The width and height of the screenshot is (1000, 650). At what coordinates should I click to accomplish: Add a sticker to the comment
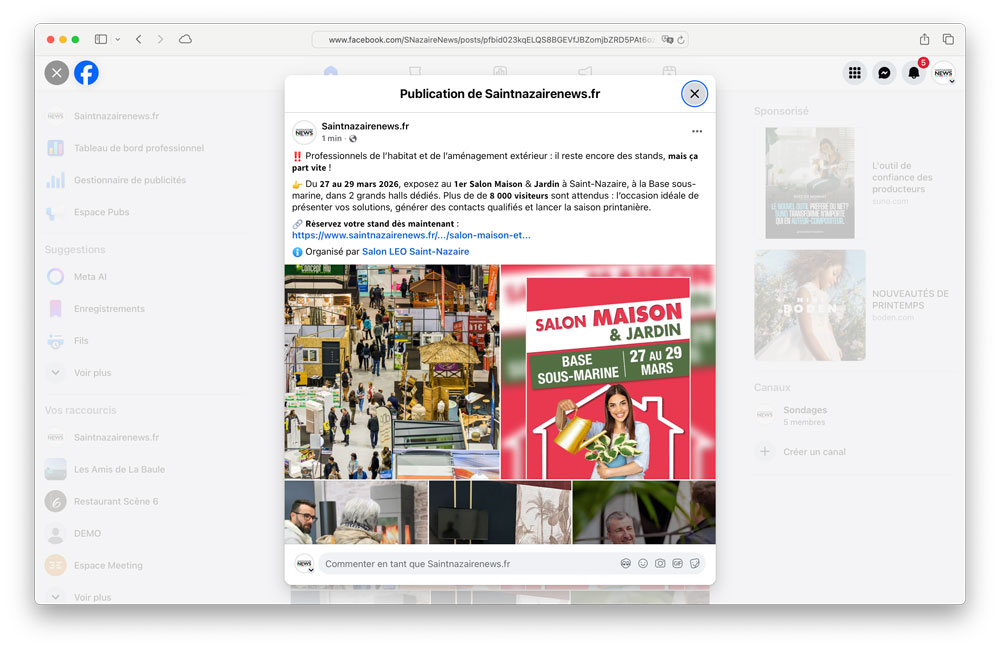pyautogui.click(x=695, y=564)
